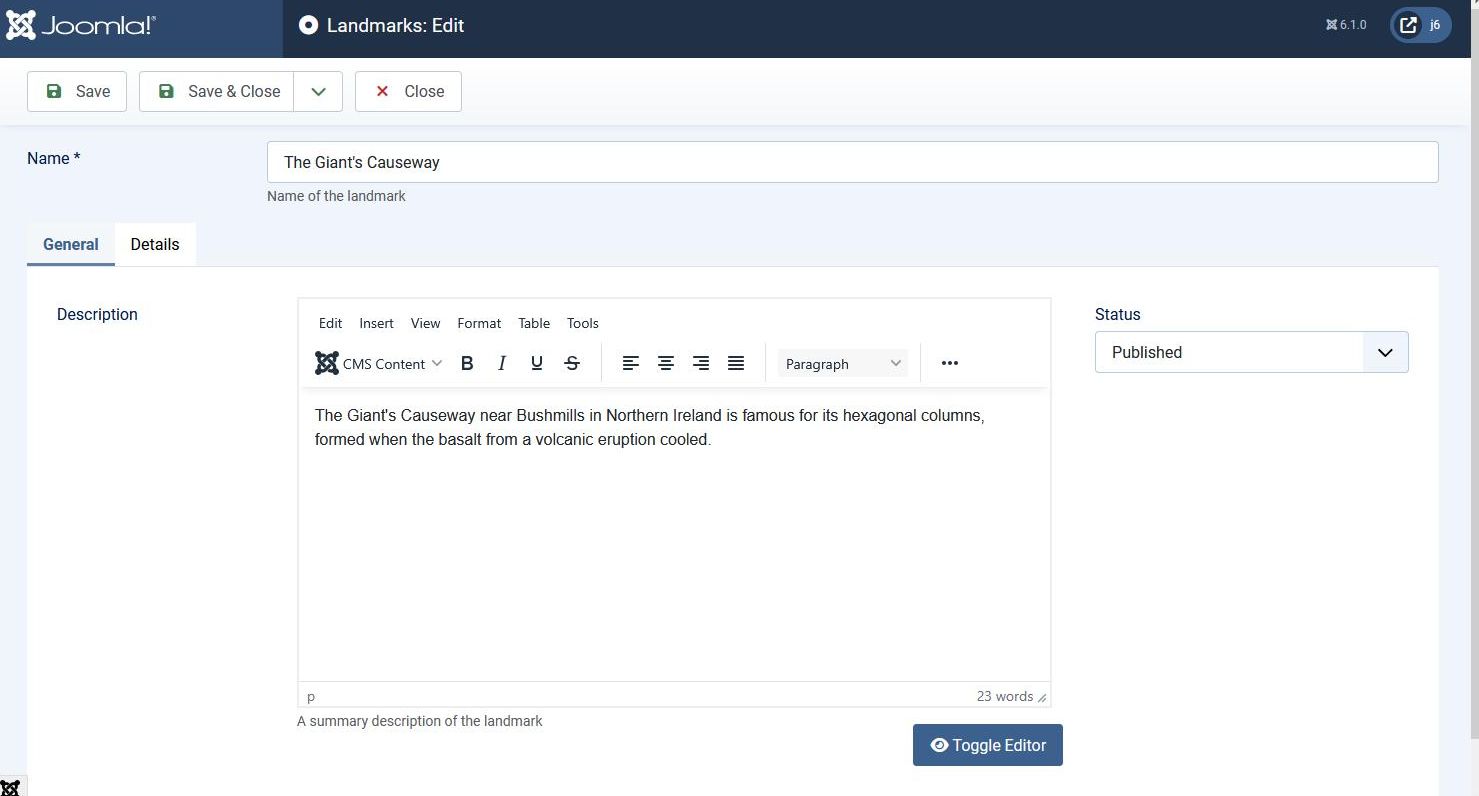Click into the Name input field

pyautogui.click(x=852, y=162)
